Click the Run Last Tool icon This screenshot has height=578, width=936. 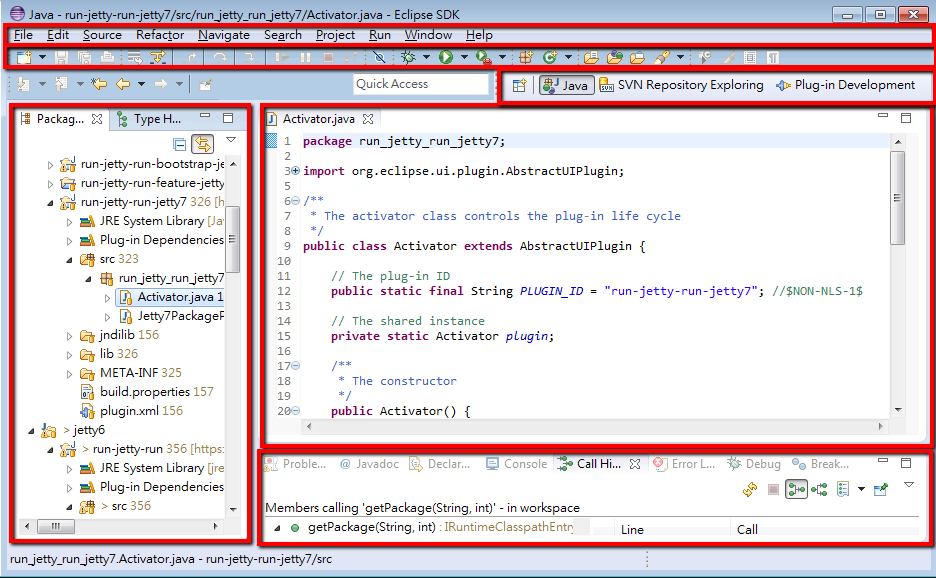[x=484, y=57]
